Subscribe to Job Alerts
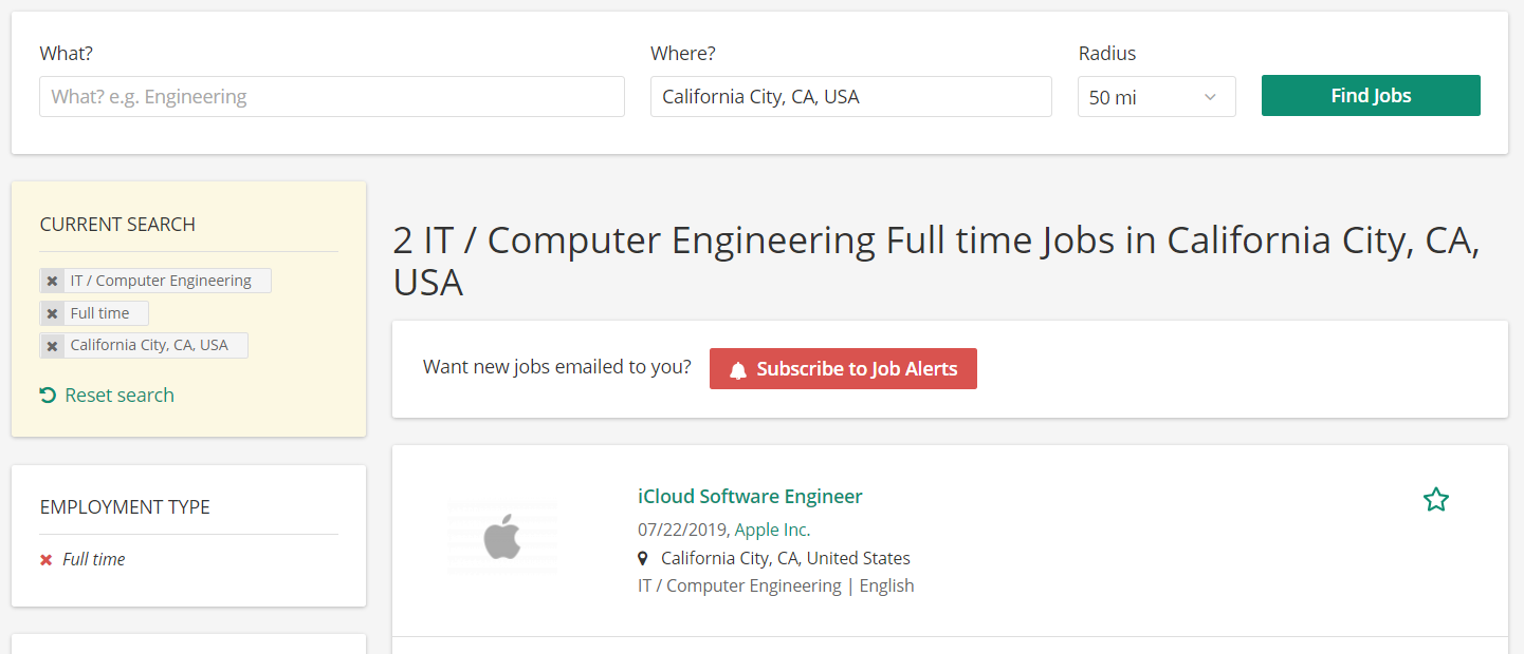This screenshot has height=654, width=1524. tap(843, 368)
